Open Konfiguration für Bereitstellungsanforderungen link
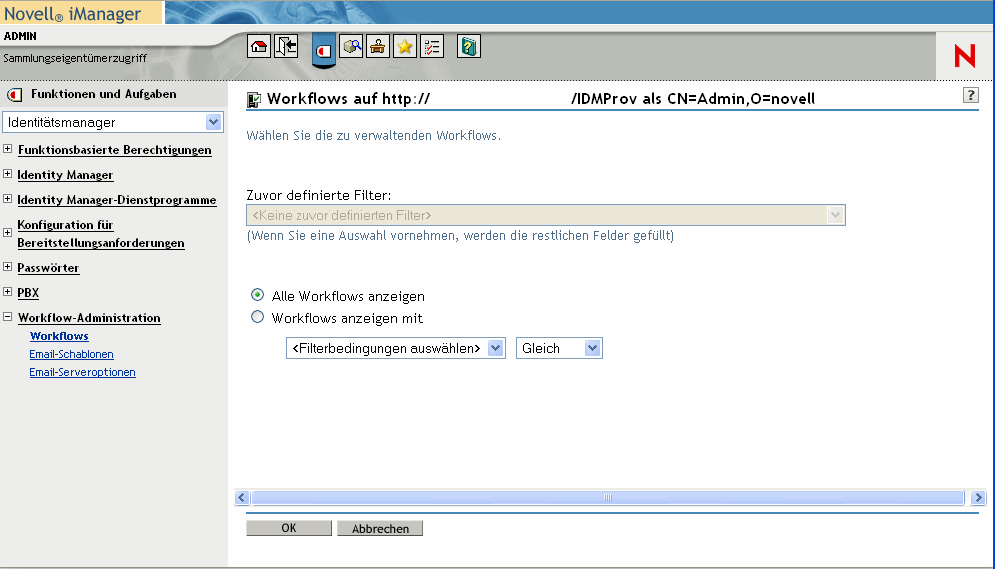995x569 pixels. click(x=101, y=233)
